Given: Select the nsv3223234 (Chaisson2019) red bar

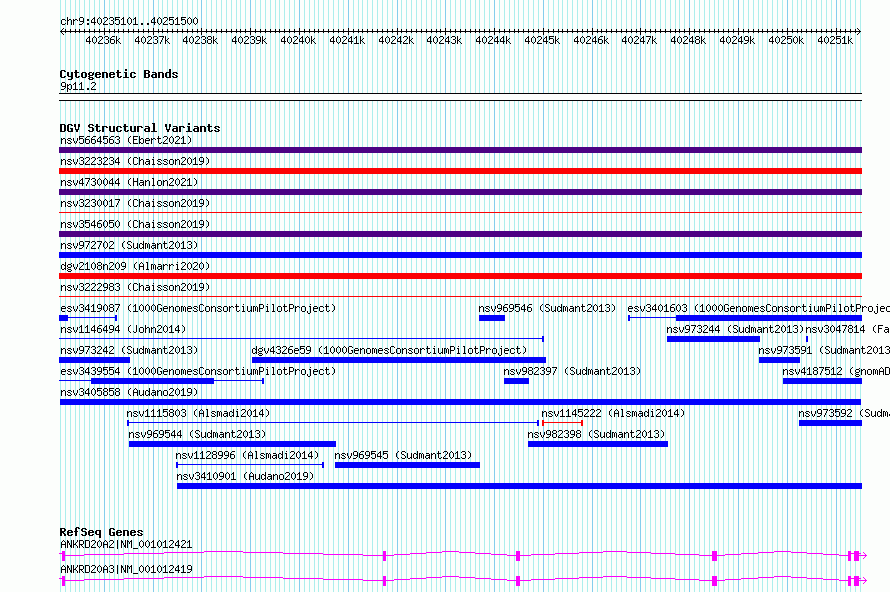Looking at the screenshot, I should click(x=460, y=171).
